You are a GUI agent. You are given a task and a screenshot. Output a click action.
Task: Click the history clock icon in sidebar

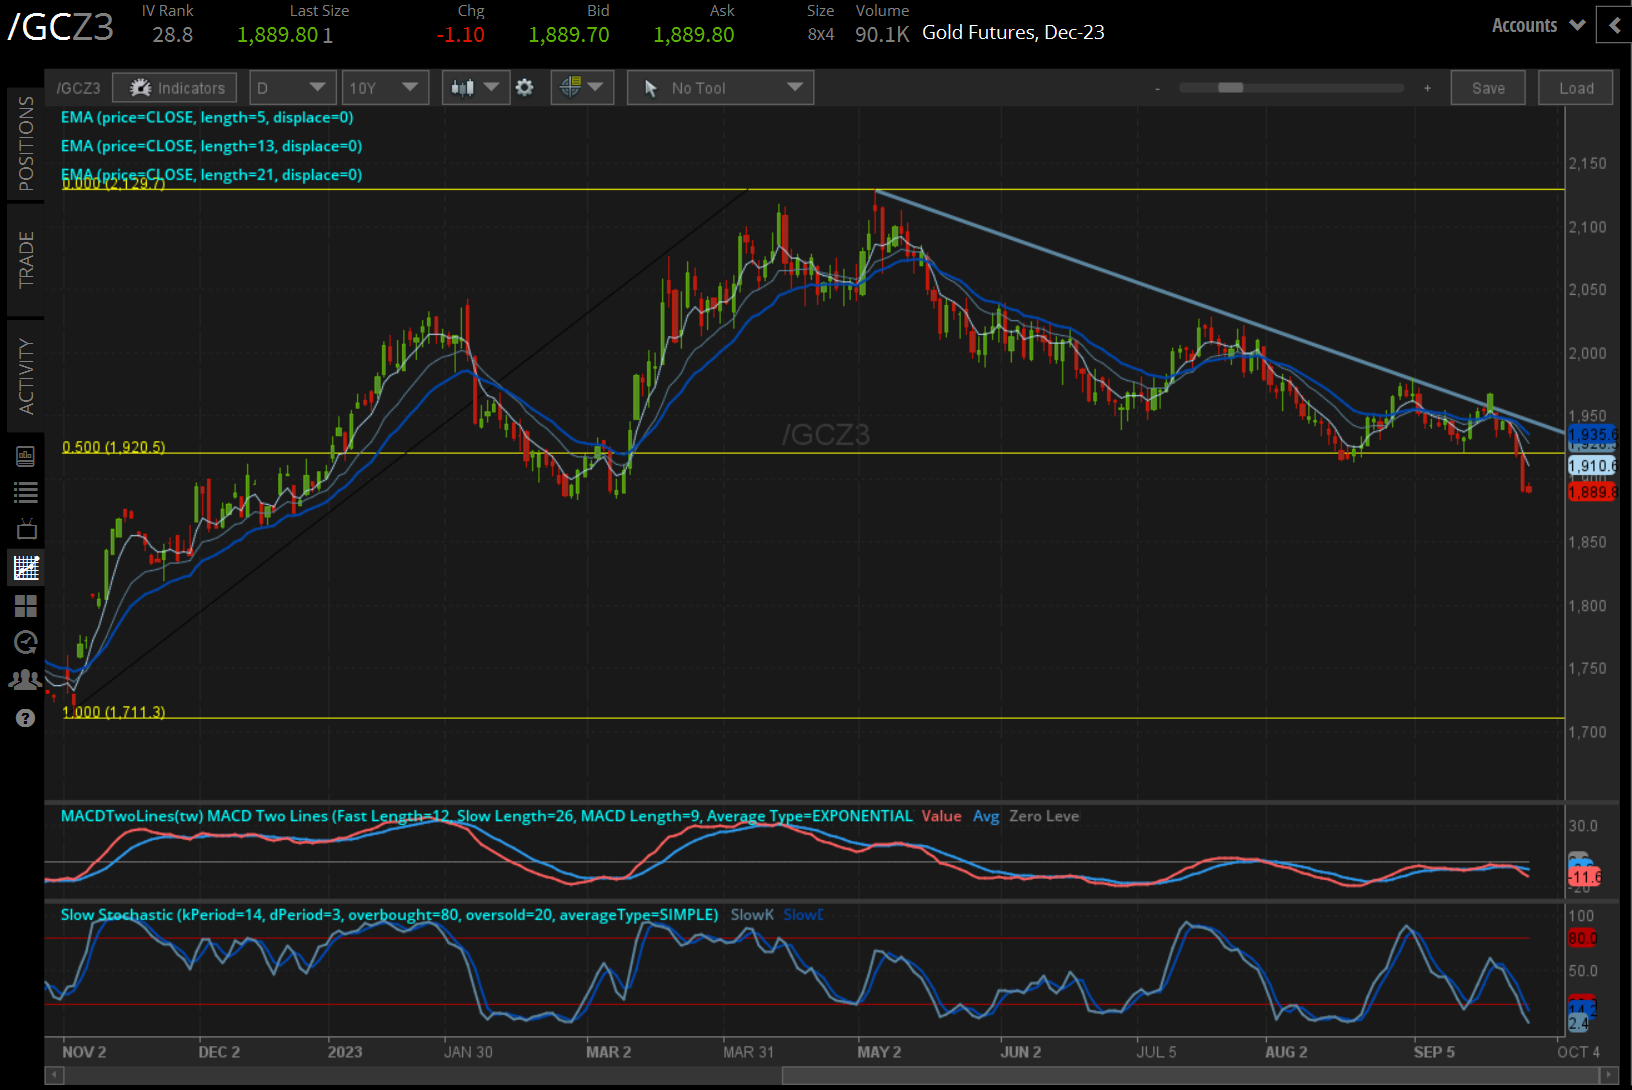tap(26, 643)
